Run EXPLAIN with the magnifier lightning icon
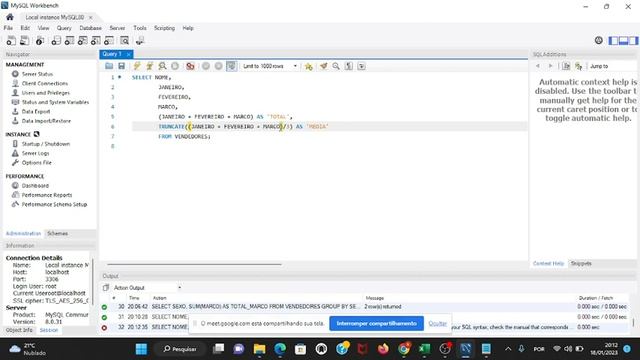Viewport: 640px width, 360px height. coord(162,66)
